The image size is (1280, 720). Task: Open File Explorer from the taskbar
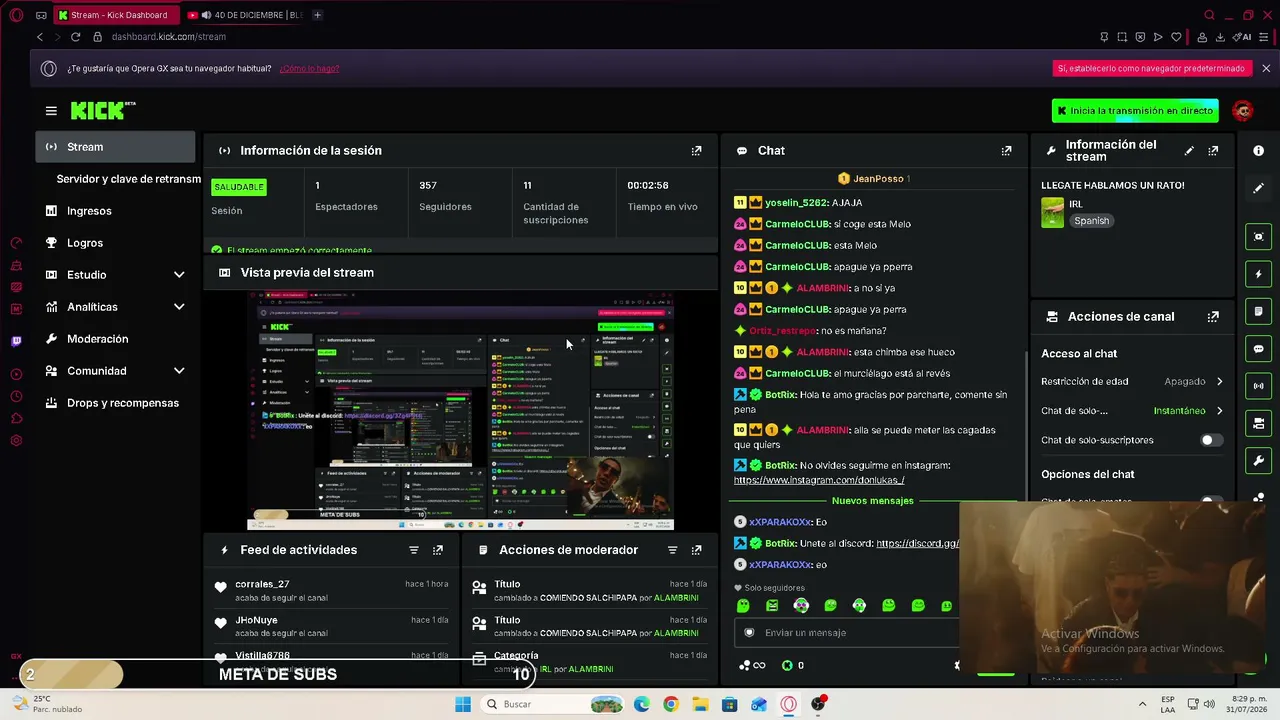[x=700, y=704]
